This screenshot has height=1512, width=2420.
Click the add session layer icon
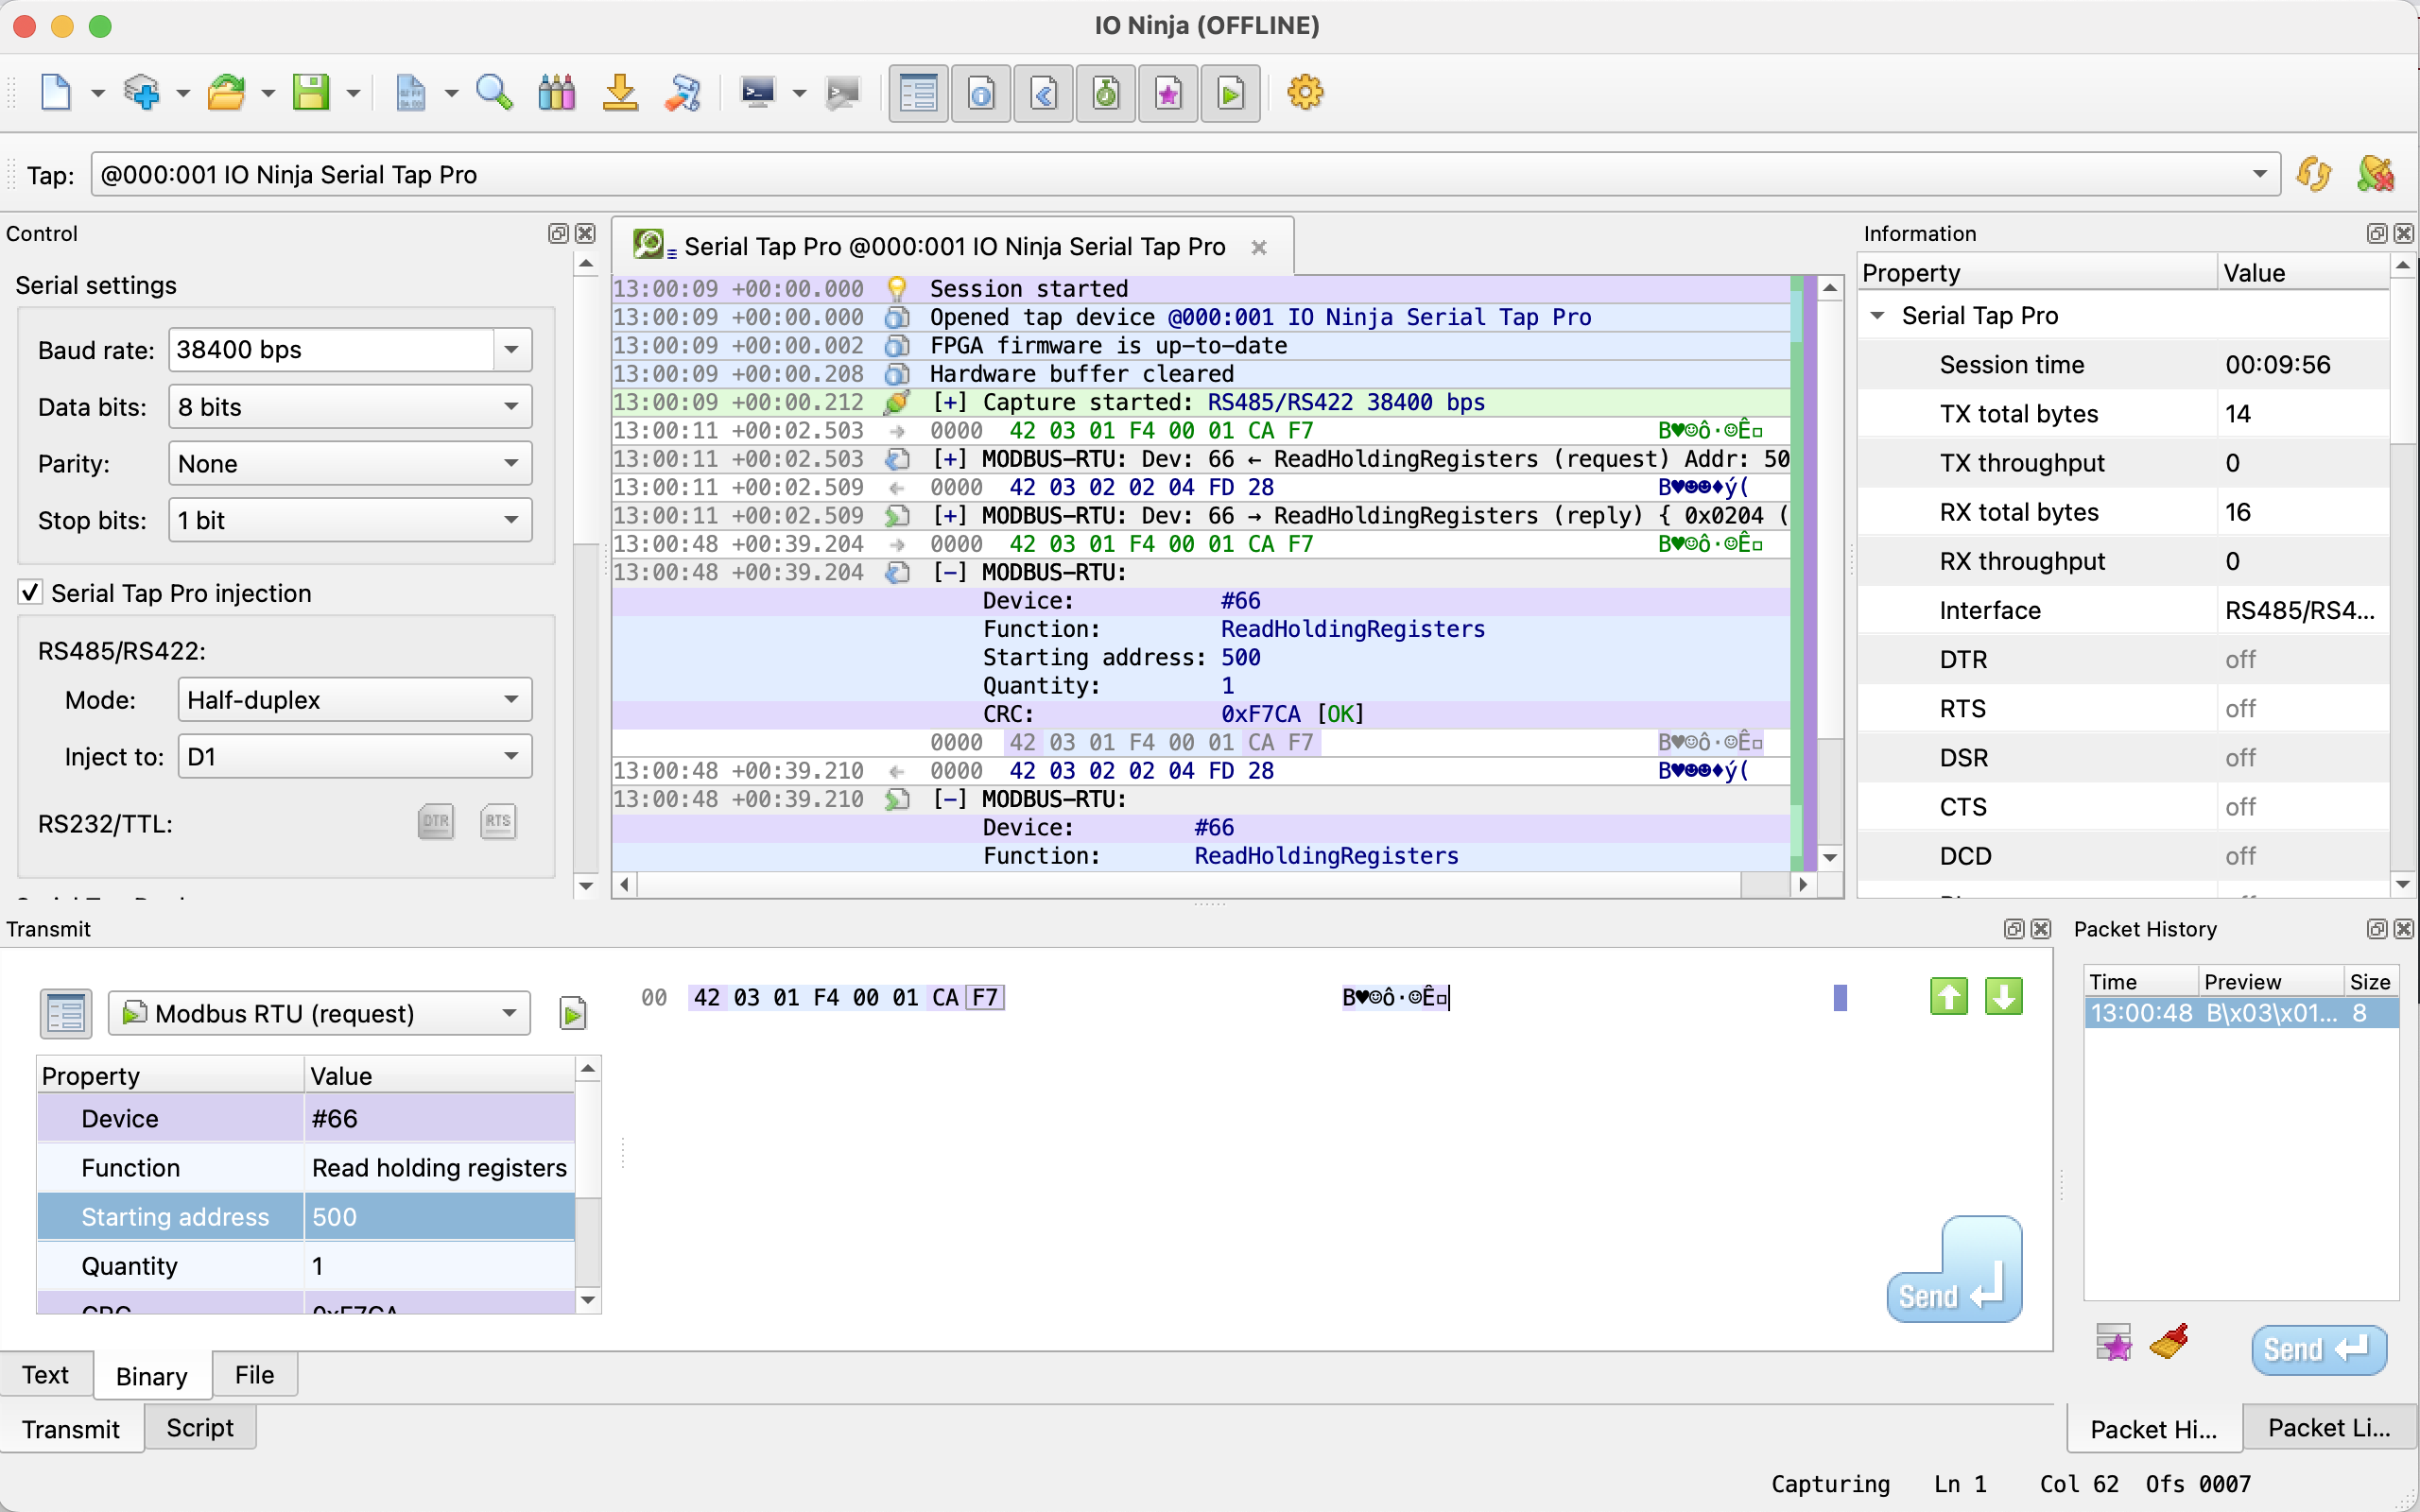pos(141,93)
